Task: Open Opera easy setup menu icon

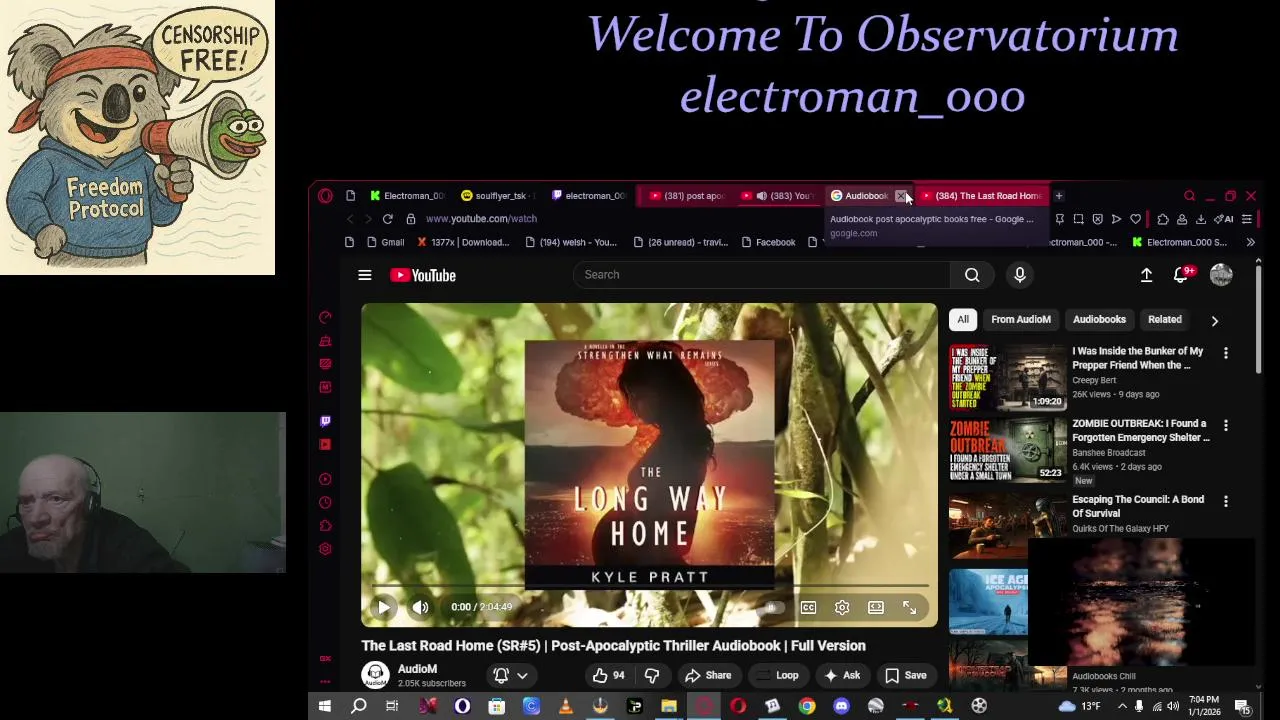Action: 1247,219
